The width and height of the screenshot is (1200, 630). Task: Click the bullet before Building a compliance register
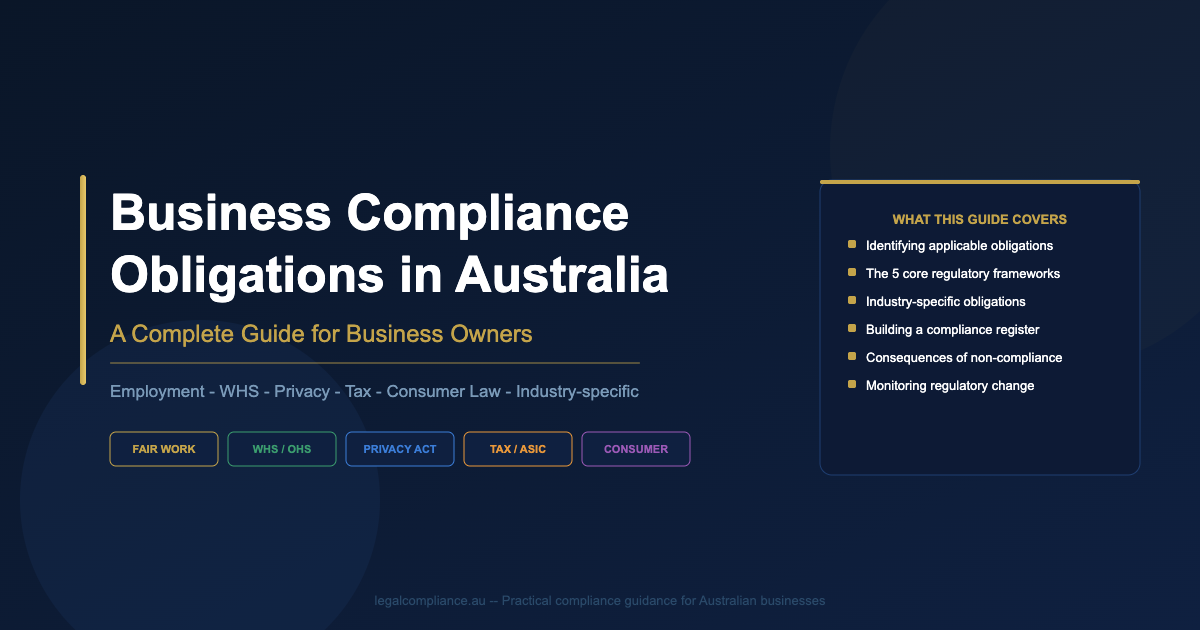(x=851, y=328)
